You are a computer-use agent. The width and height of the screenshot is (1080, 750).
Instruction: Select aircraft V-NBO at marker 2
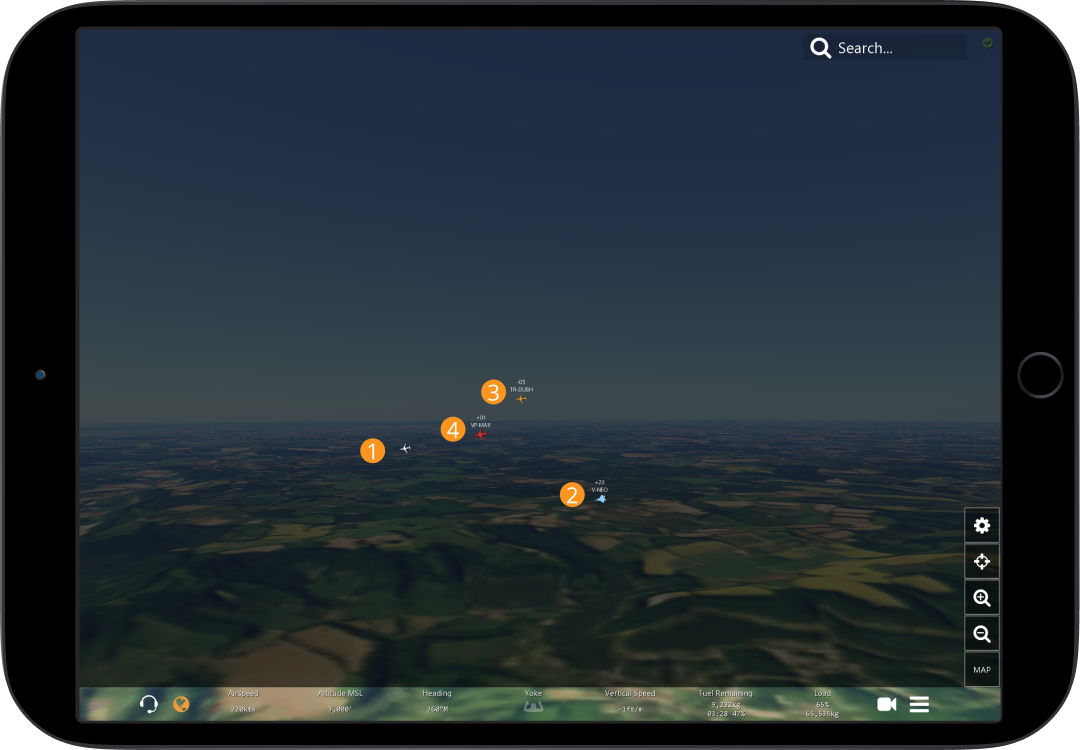pos(571,494)
